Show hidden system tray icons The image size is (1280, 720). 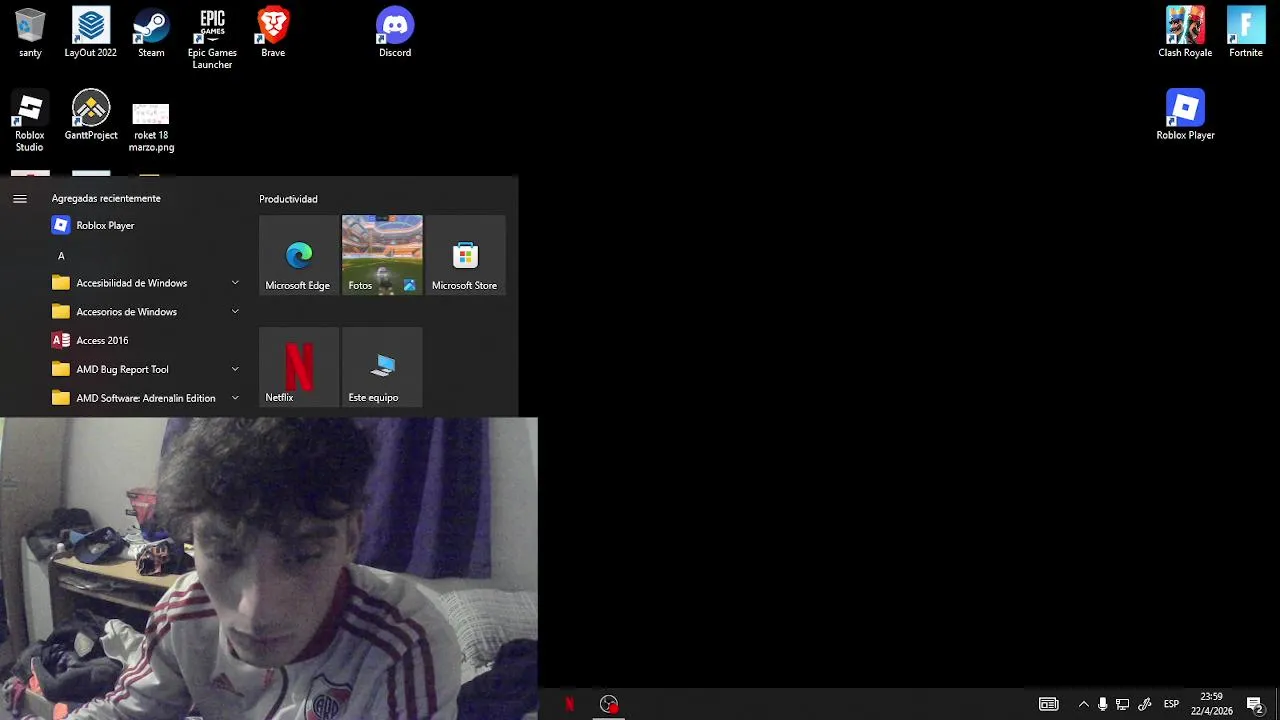[1083, 704]
